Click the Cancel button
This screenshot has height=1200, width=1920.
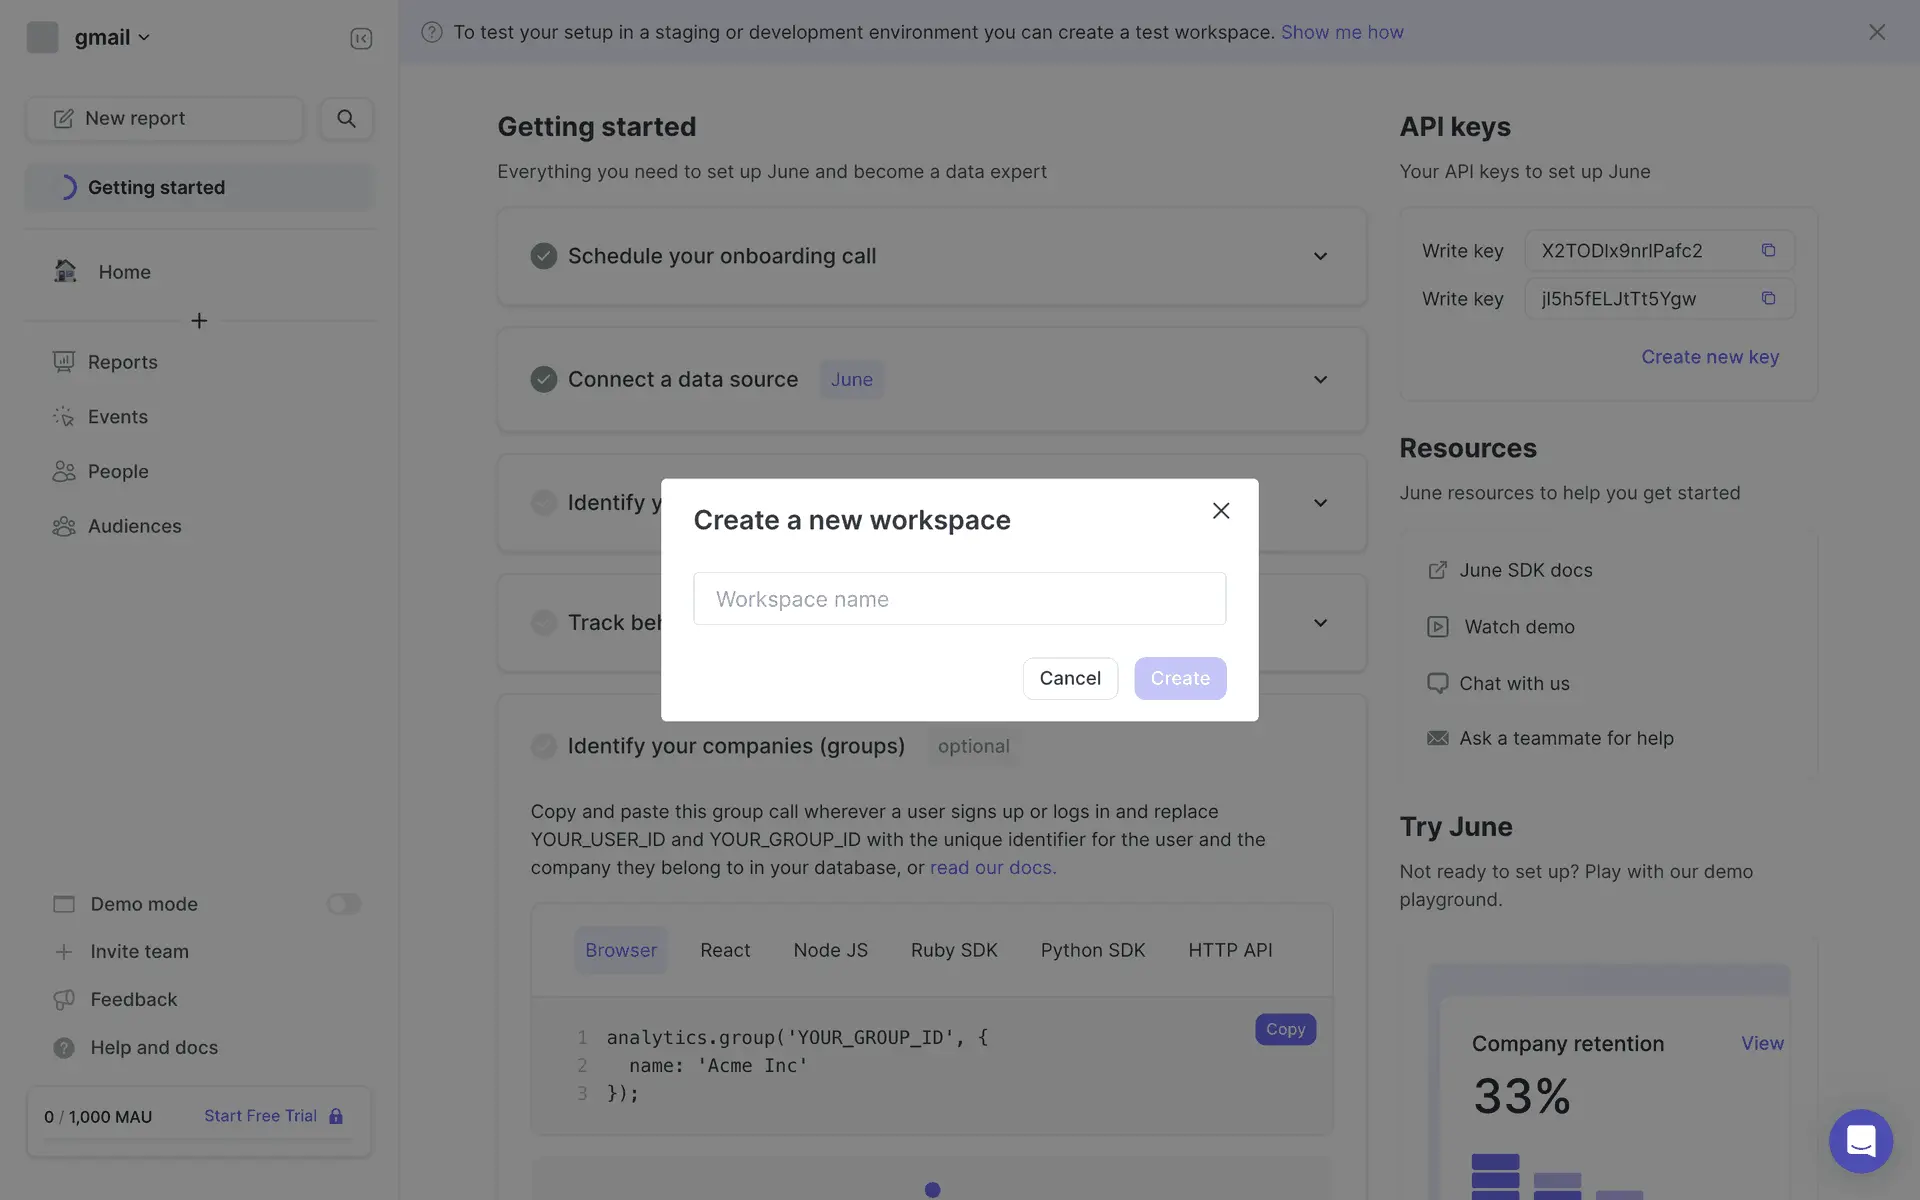(1069, 678)
